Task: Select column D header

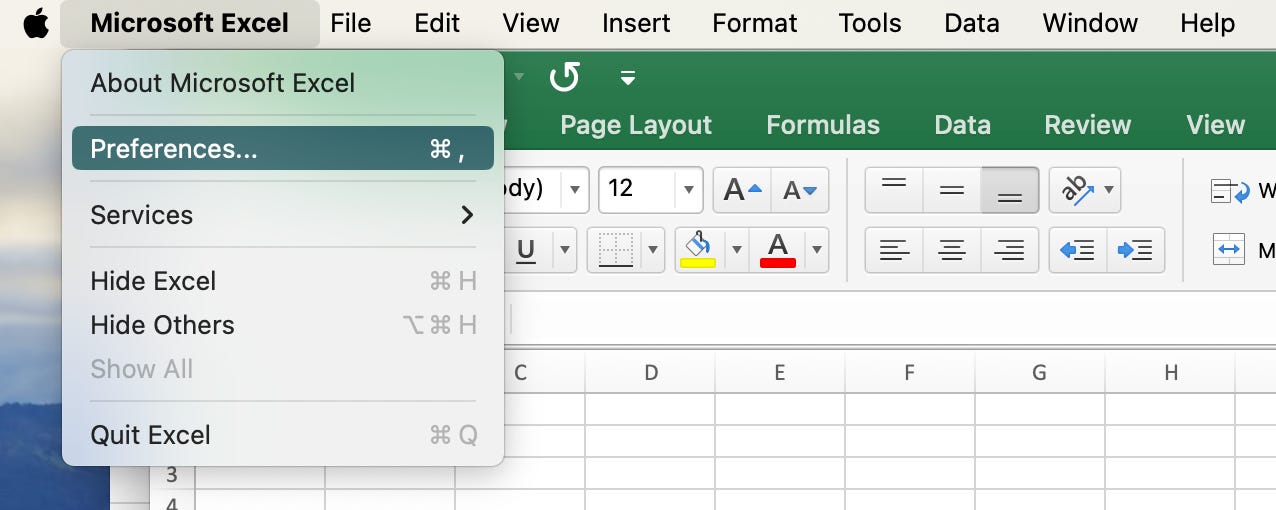Action: [x=651, y=373]
